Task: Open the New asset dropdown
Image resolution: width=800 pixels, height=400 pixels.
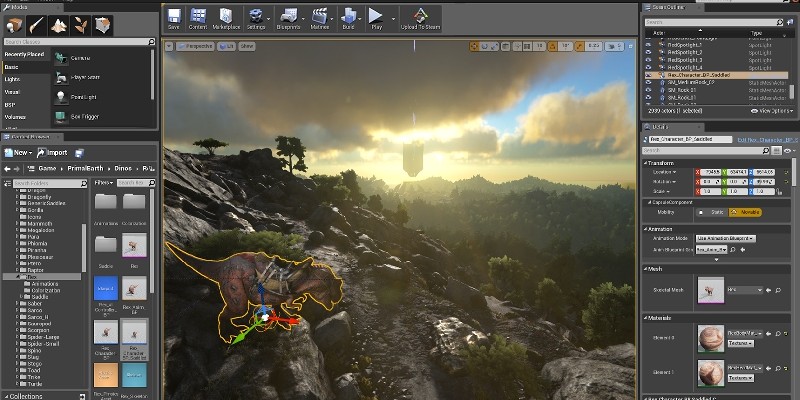Action: (18, 153)
